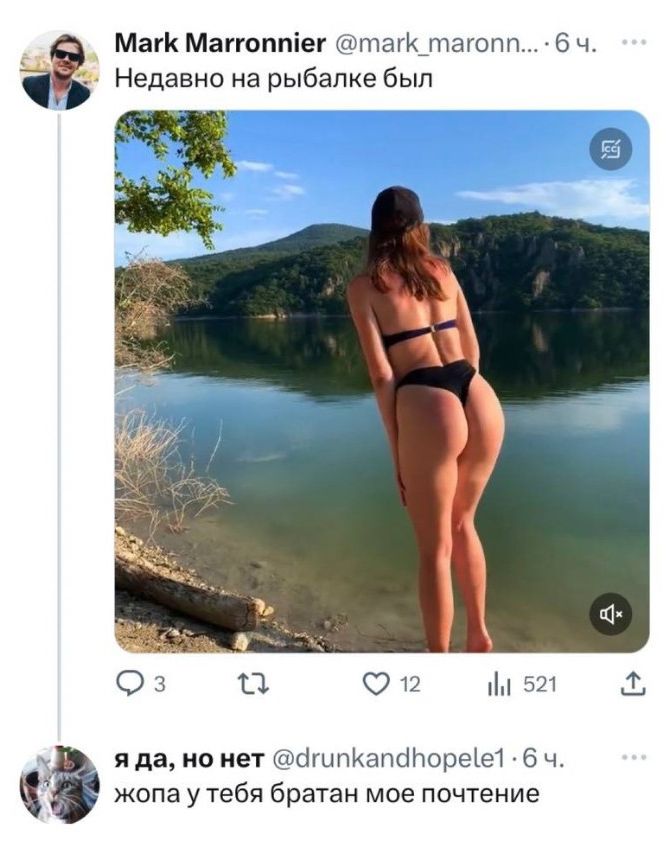The height and width of the screenshot is (841, 671).
Task: Click the 'я да, но нет' display name
Action: click(189, 758)
